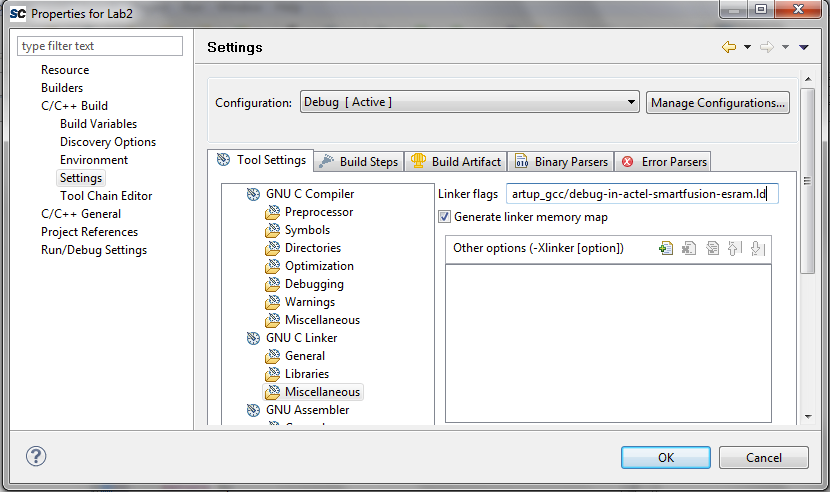The image size is (830, 492).
Task: Select Run/Debug Settings in the tree
Action: pyautogui.click(x=94, y=250)
